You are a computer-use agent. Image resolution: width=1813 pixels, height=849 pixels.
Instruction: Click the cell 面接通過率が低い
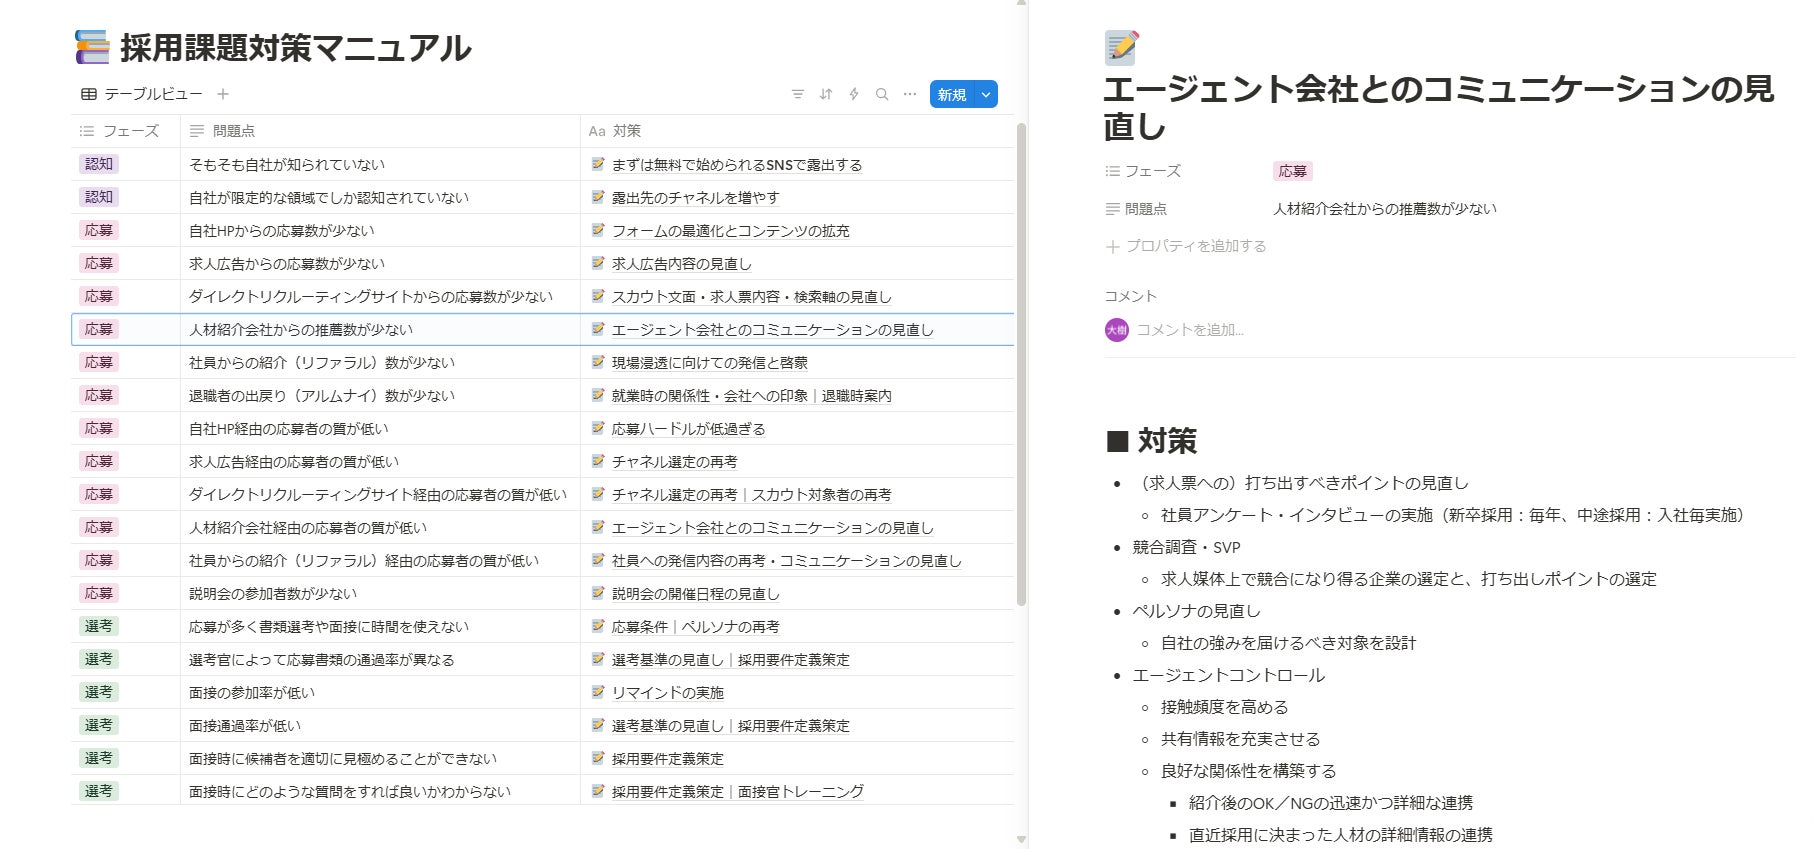(x=380, y=725)
